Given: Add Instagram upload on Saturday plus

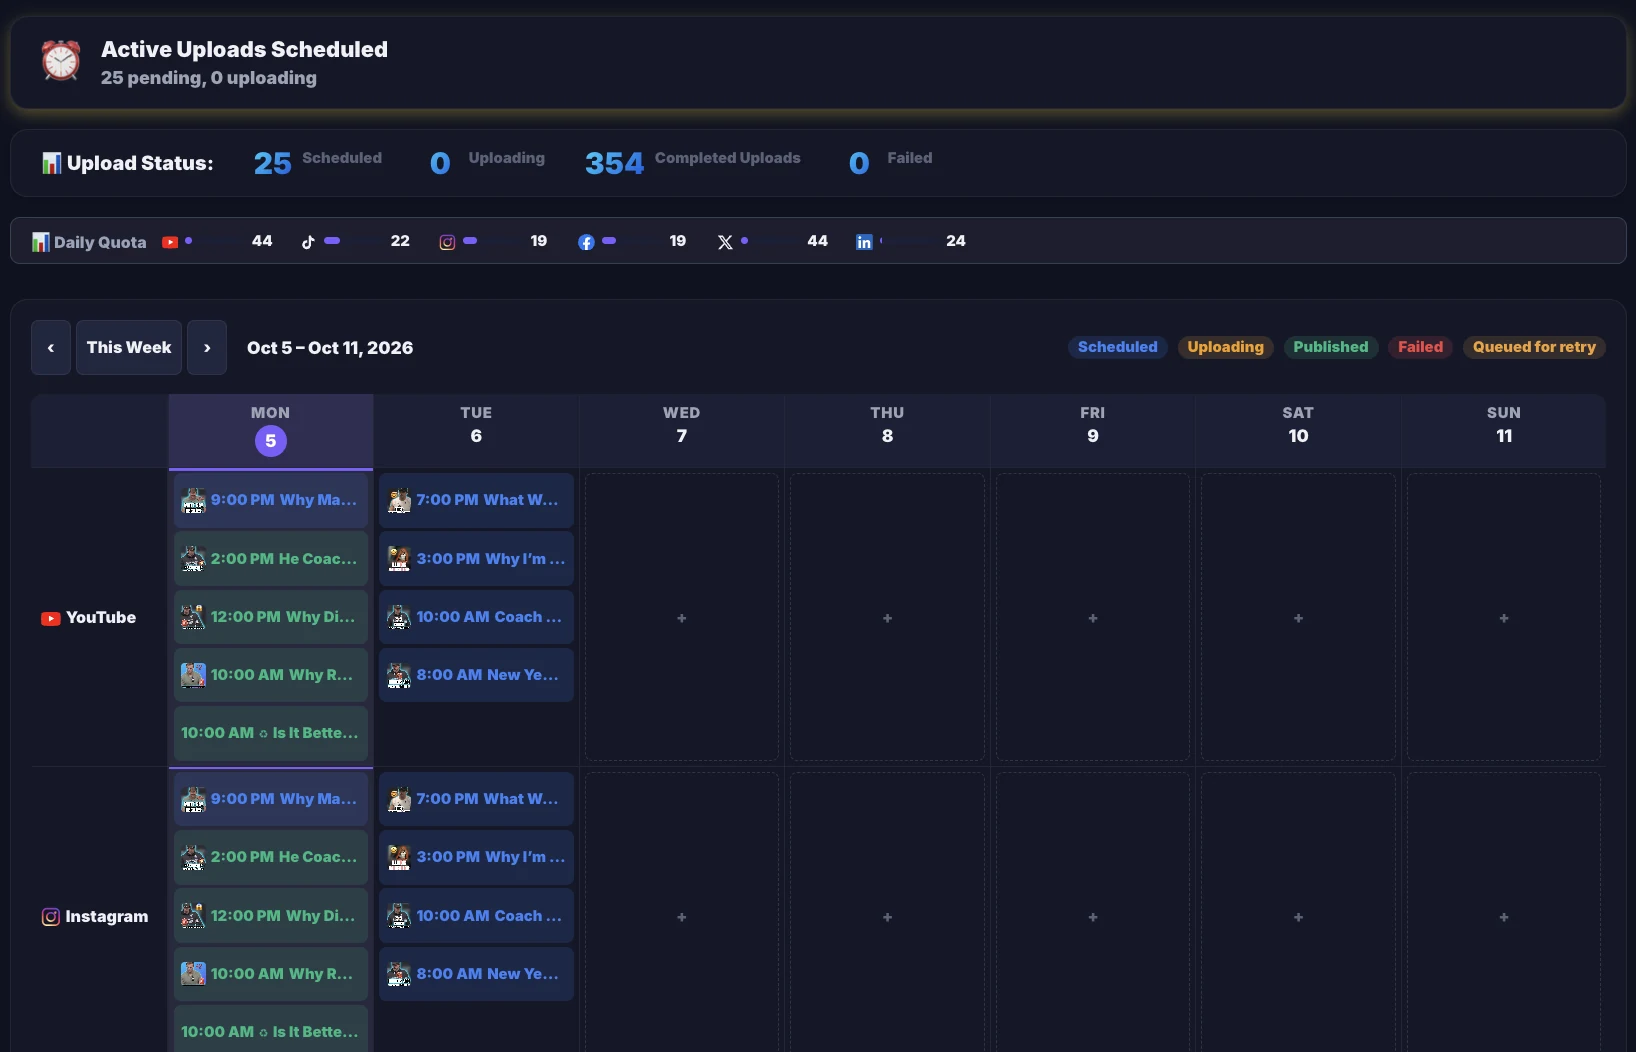Looking at the screenshot, I should [1298, 917].
